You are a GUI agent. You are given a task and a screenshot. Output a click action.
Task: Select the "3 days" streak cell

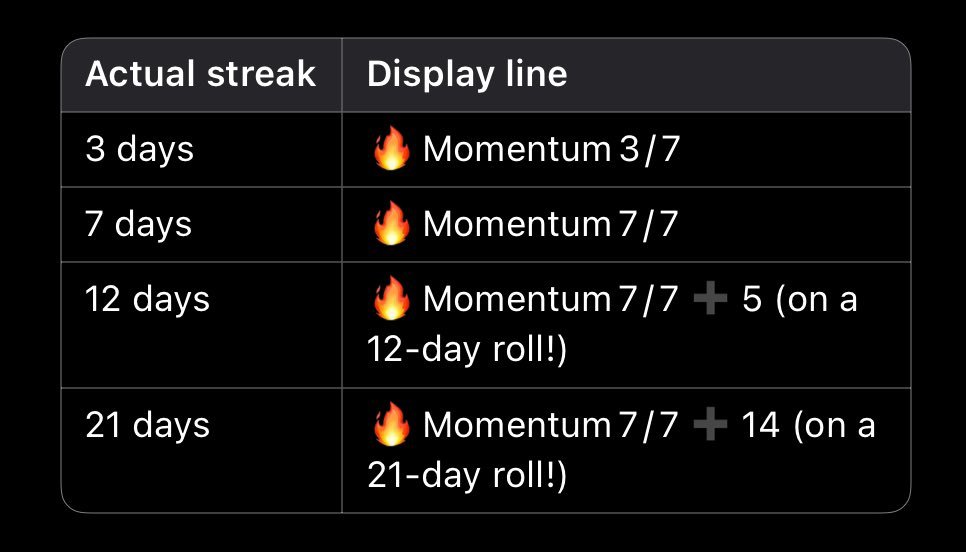click(x=139, y=149)
